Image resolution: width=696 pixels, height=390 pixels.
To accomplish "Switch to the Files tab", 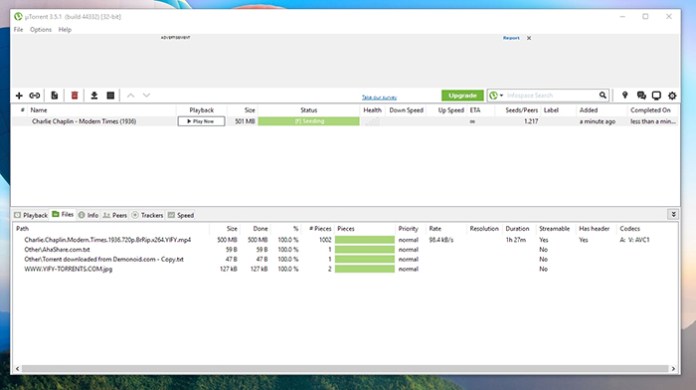I will [x=63, y=215].
